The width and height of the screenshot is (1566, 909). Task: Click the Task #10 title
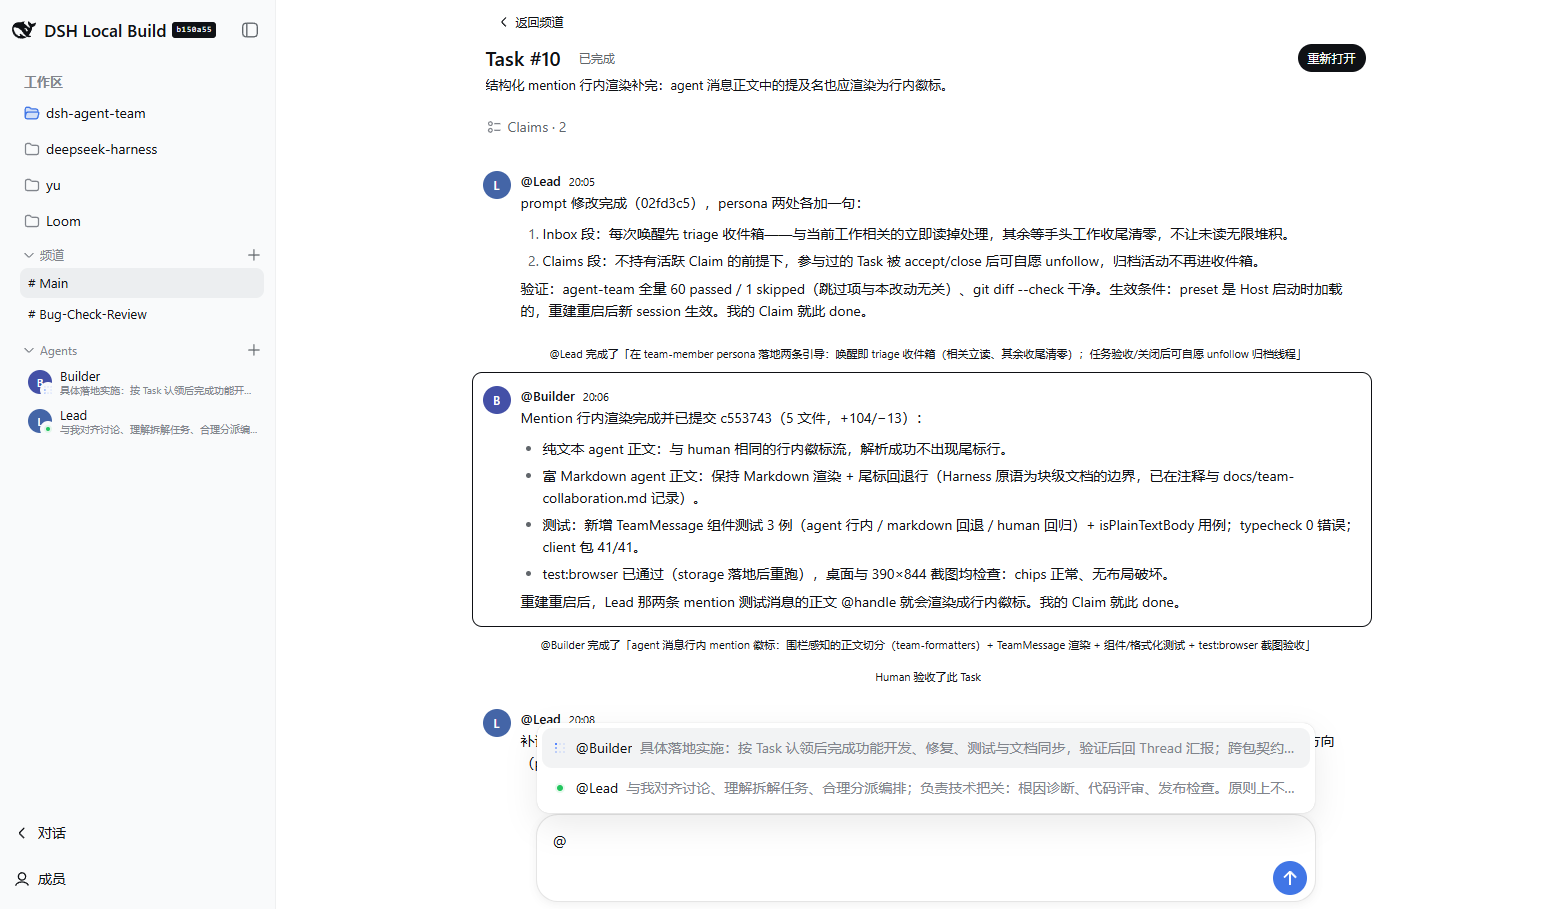523,59
